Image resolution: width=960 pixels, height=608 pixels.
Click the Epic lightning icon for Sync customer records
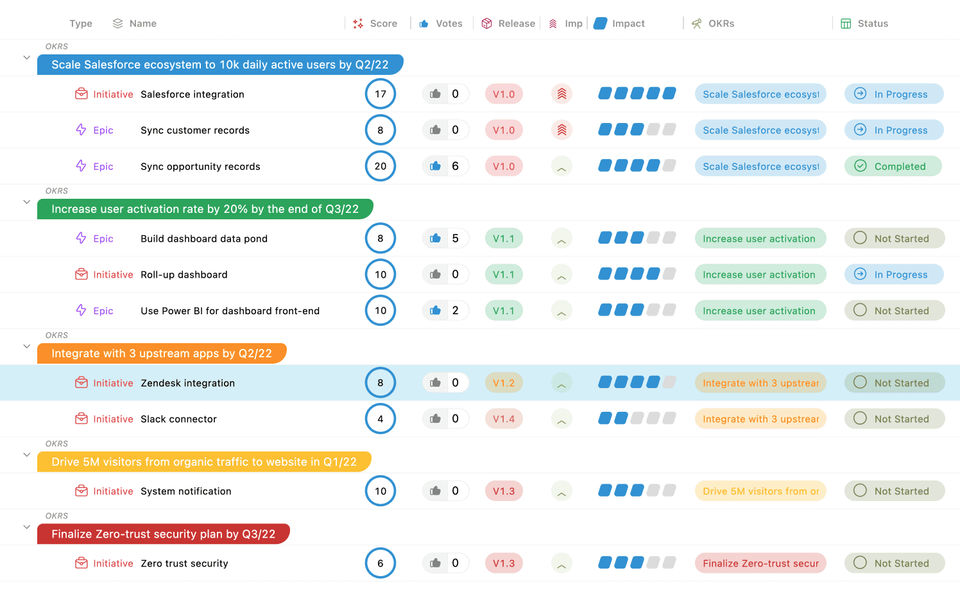coord(81,130)
